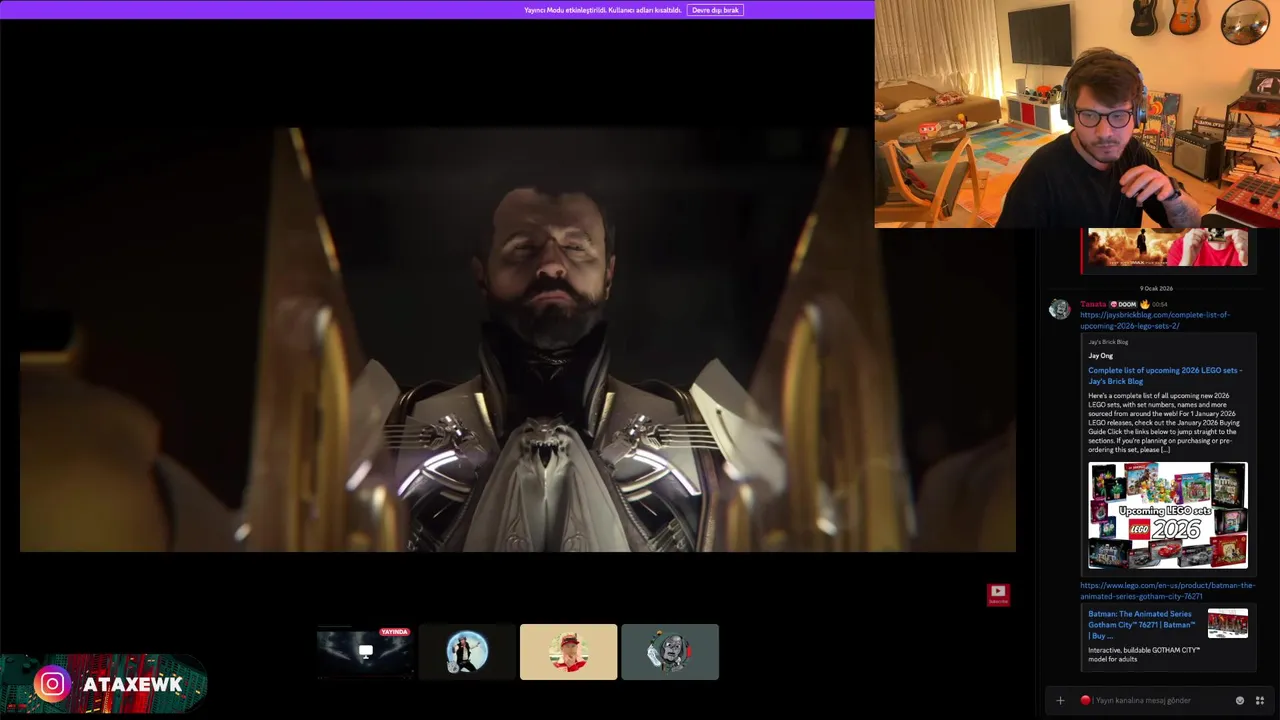The width and height of the screenshot is (1280, 720).
Task: Click the main stream video area
Action: [518, 340]
